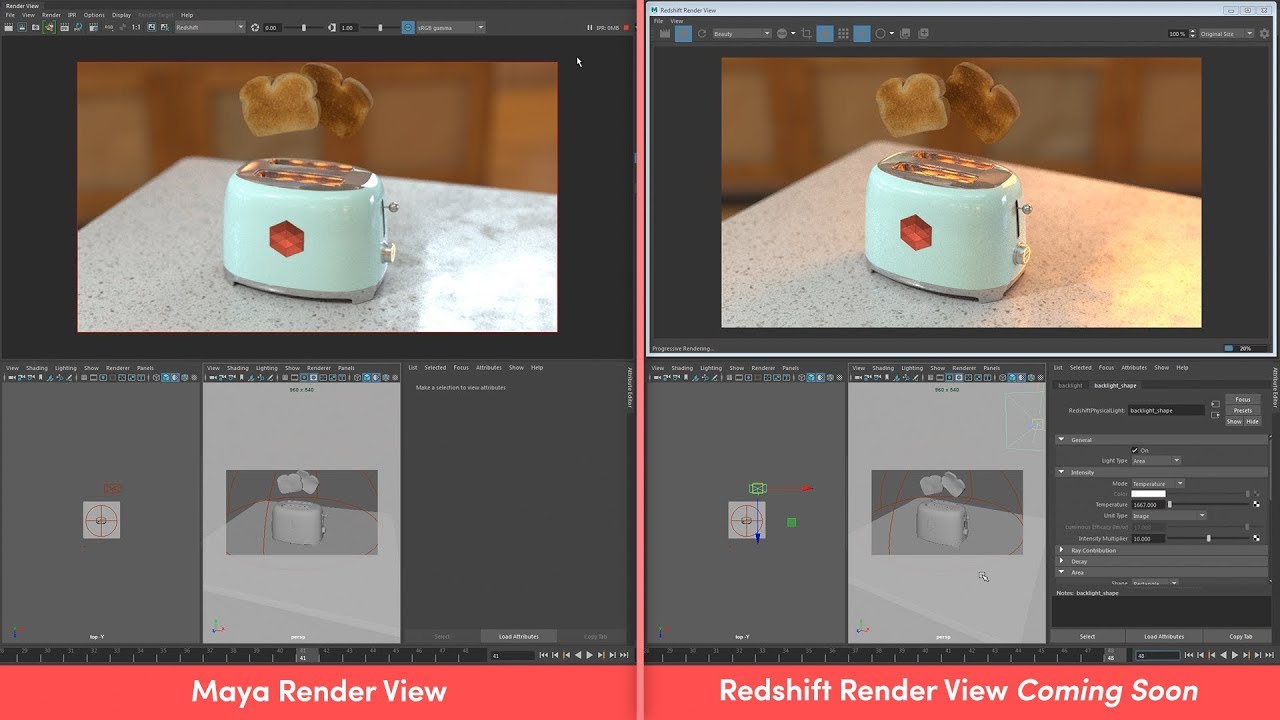
Task: Click the pause IPR icon in Maya Render View
Action: 589,28
